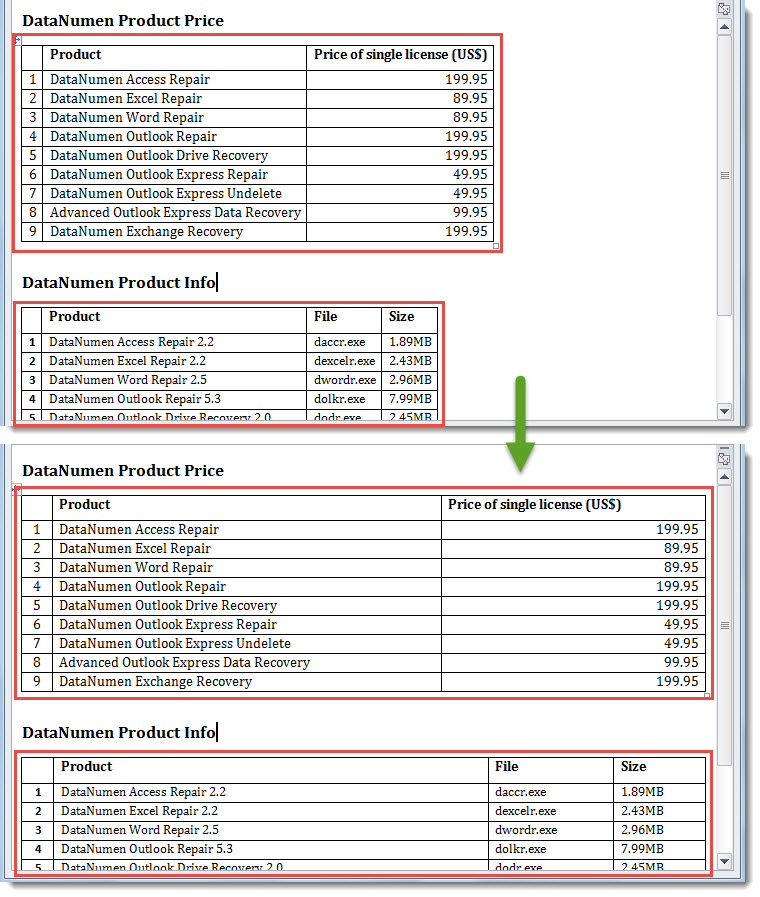The height and width of the screenshot is (897, 760).
Task: Click the upper pane's vertical scrollbar thumb
Action: pos(725,175)
